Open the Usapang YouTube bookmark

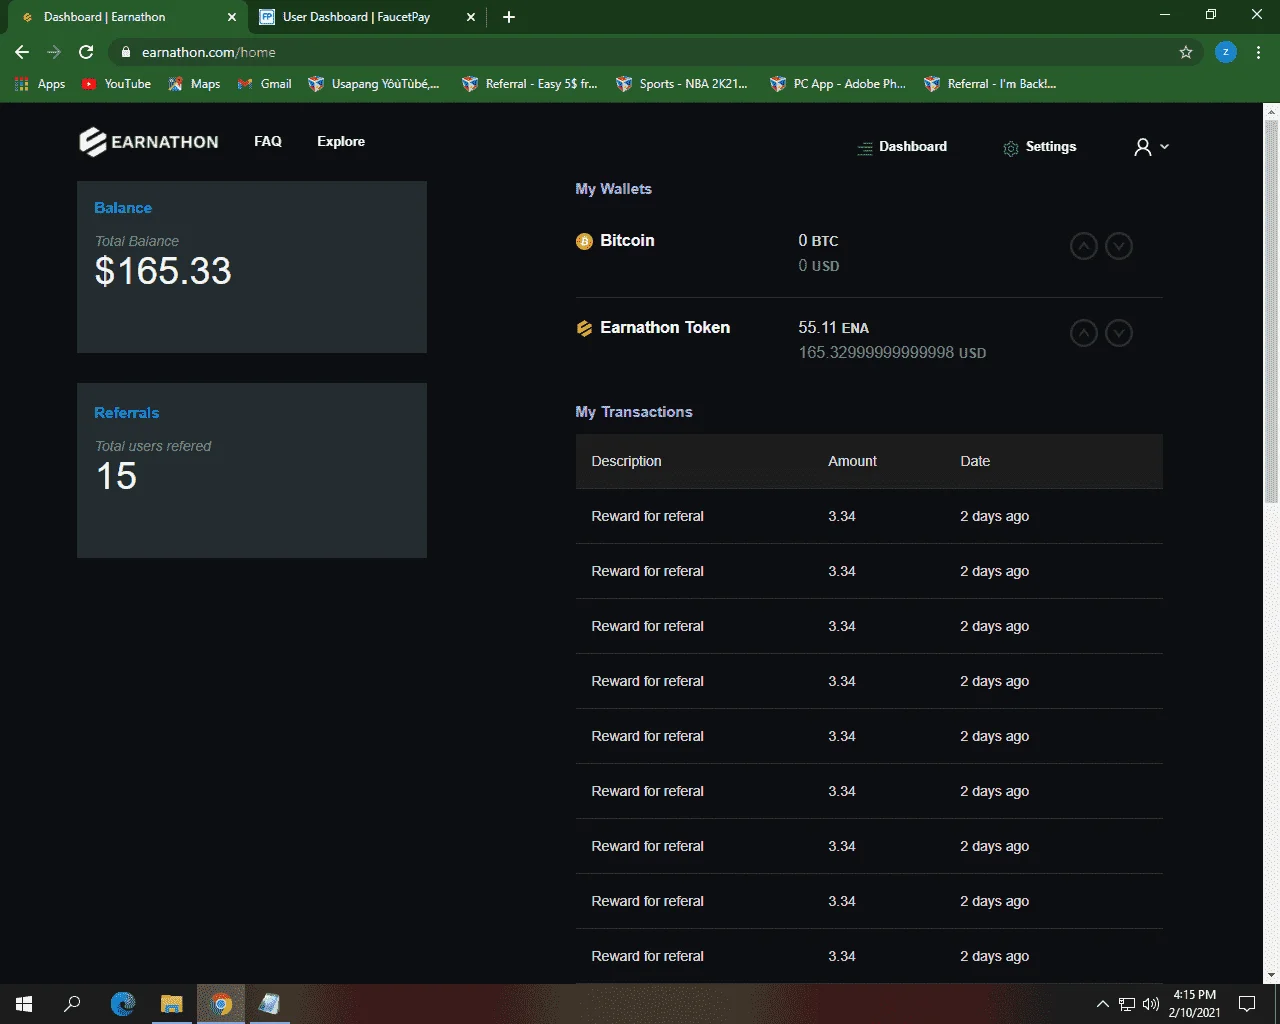point(373,84)
